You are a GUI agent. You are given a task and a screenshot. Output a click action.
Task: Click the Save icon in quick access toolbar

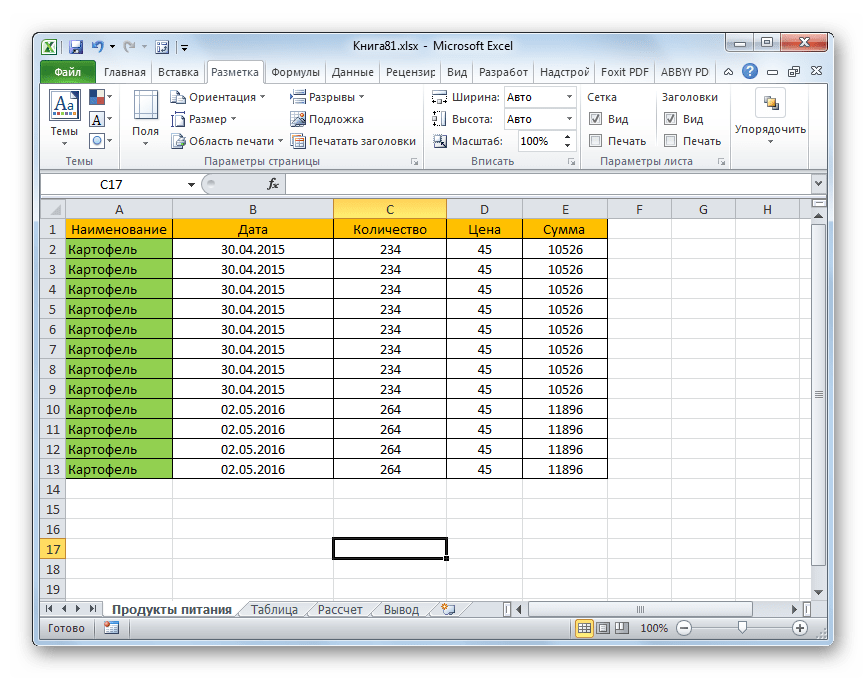76,47
